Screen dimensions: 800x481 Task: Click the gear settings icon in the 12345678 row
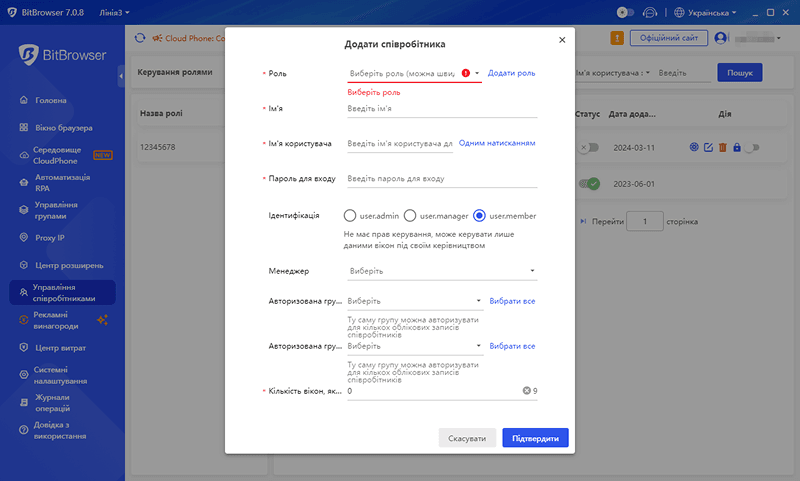click(x=694, y=148)
